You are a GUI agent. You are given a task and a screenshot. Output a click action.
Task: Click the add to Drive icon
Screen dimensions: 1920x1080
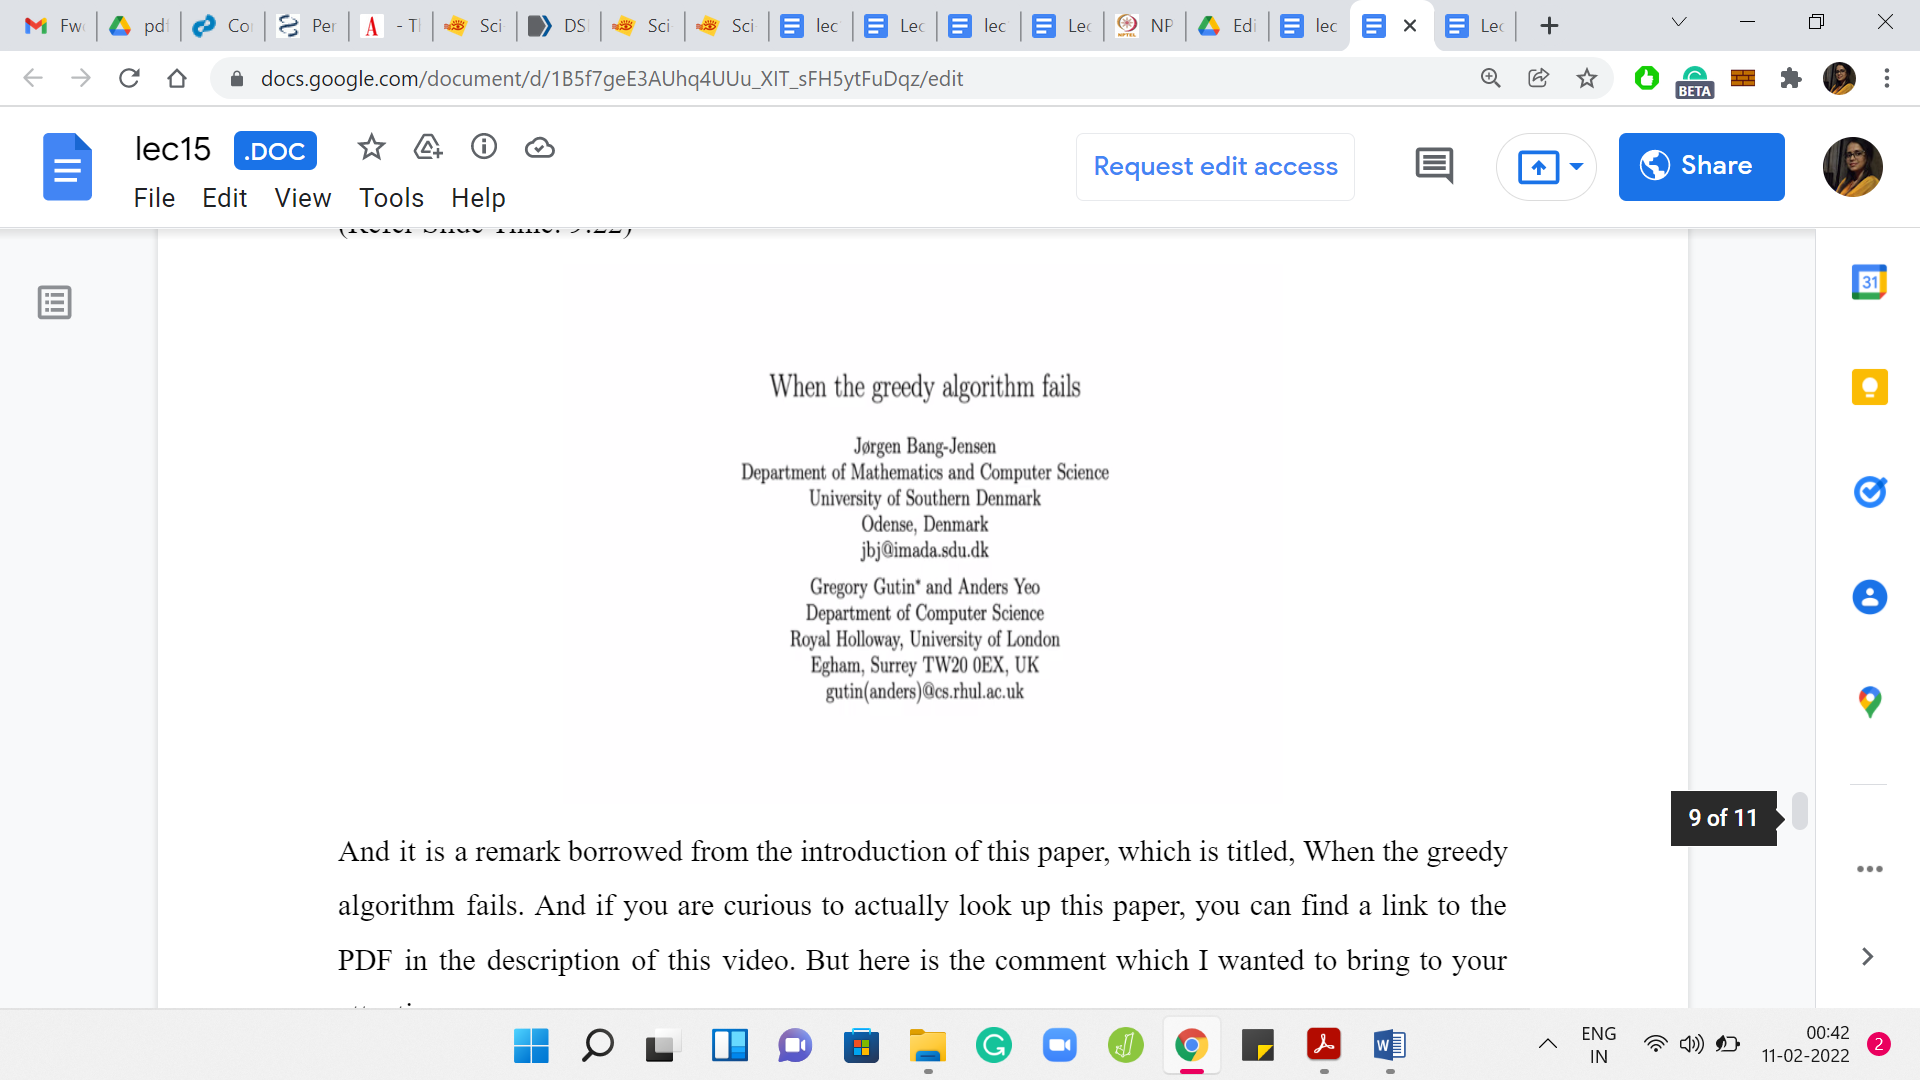point(428,148)
